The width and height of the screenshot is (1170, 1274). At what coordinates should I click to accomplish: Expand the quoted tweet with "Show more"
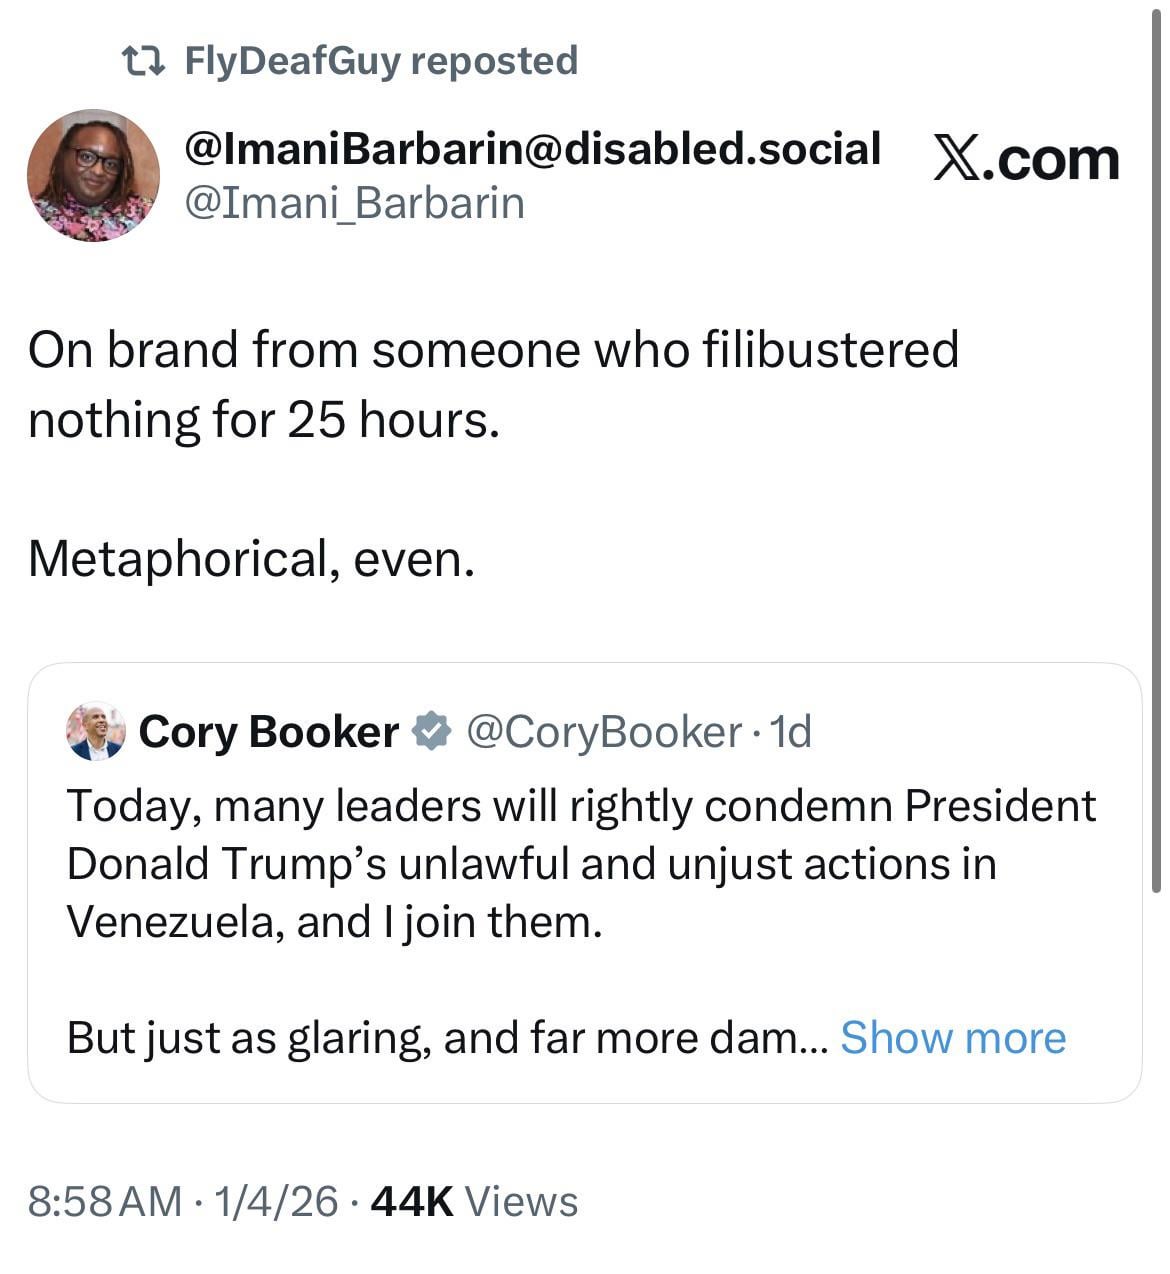pyautogui.click(x=952, y=1038)
